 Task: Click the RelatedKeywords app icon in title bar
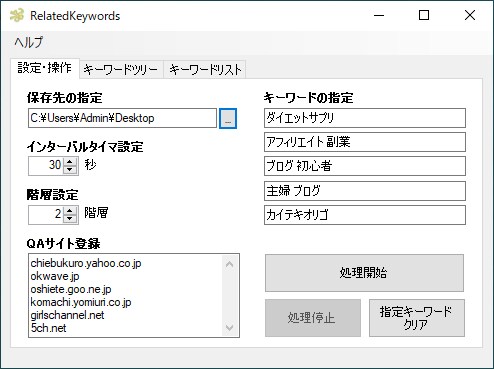tap(17, 15)
